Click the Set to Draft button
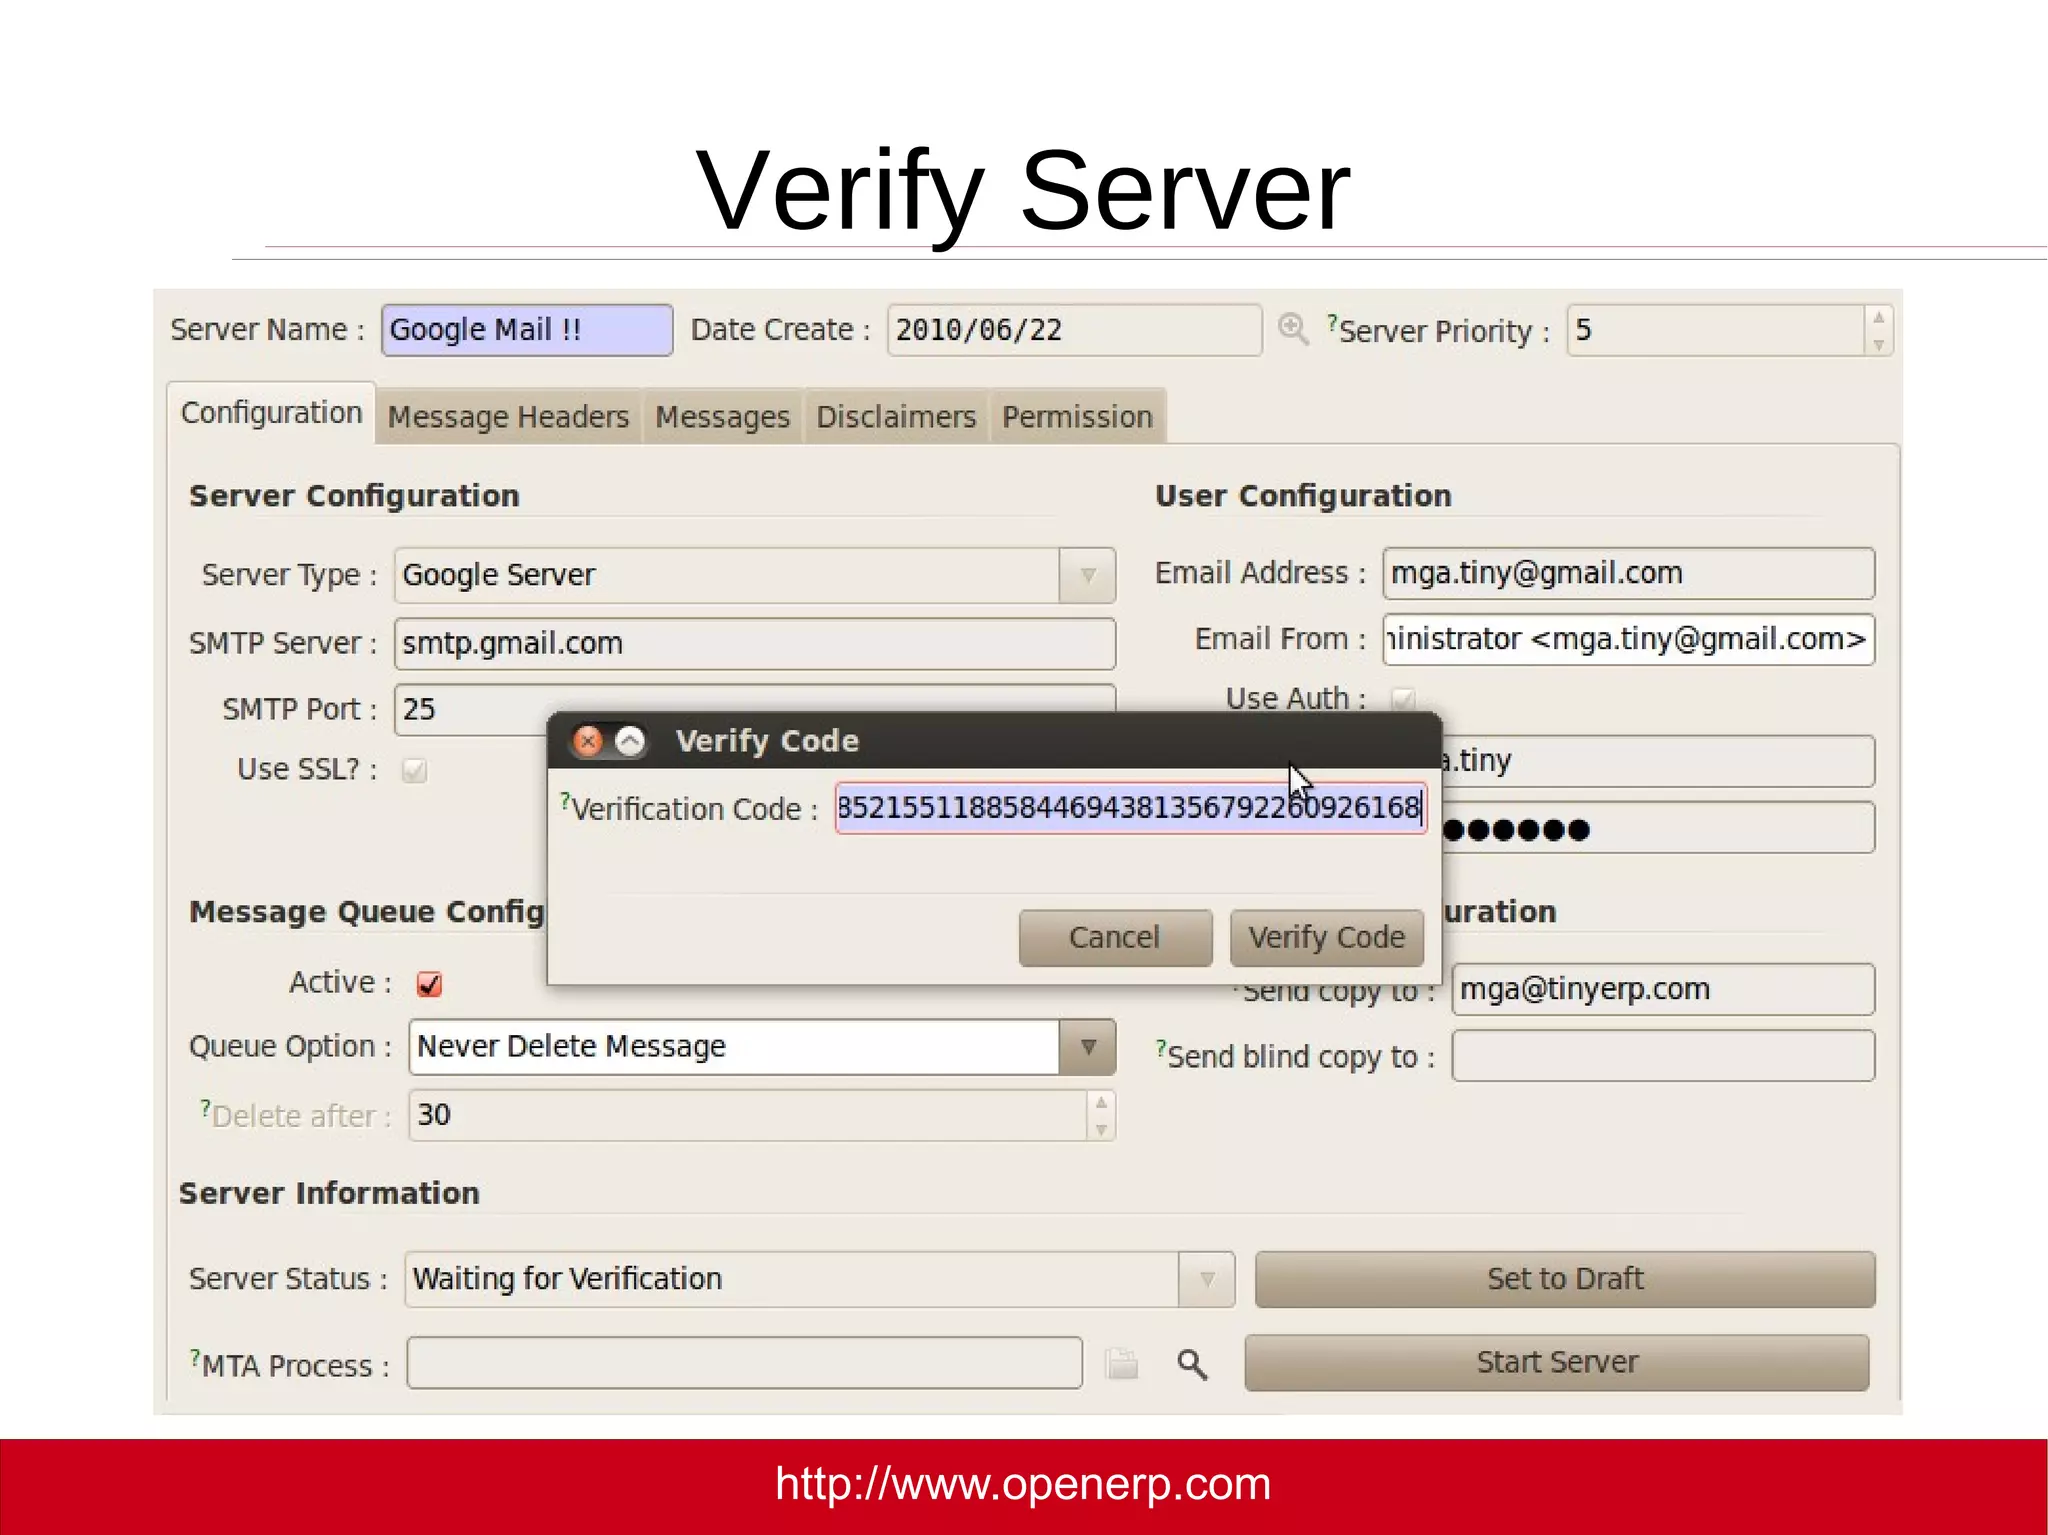2048x1535 pixels. [1565, 1279]
